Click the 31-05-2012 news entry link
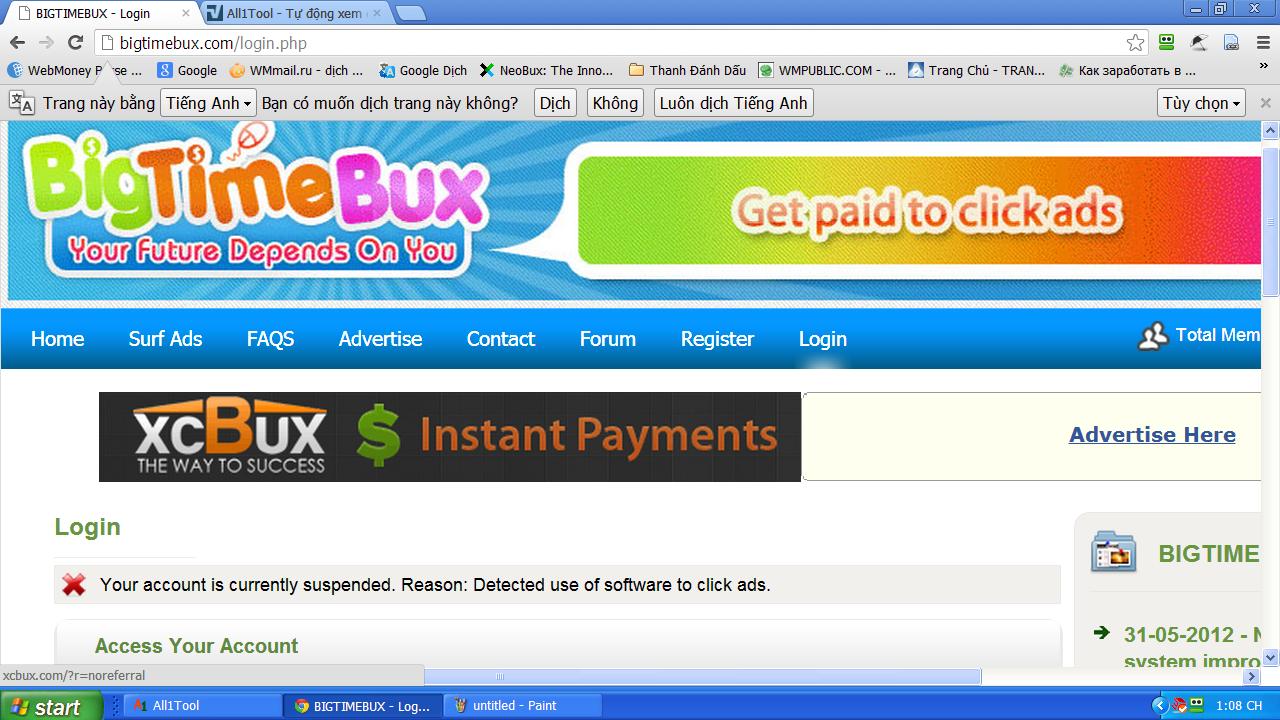The height and width of the screenshot is (720, 1280). (x=1192, y=648)
